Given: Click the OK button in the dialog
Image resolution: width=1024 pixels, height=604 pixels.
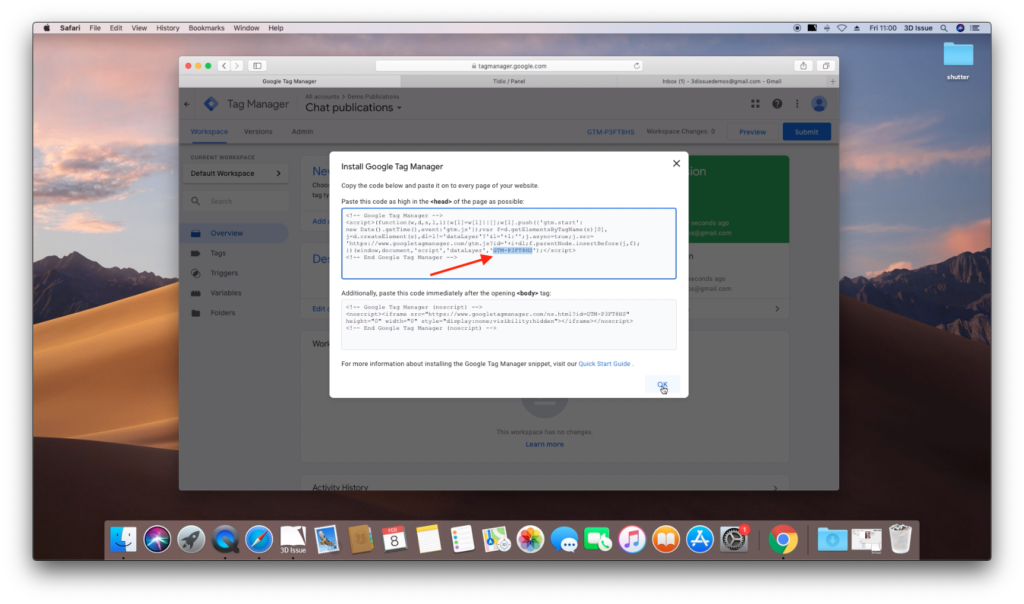Looking at the screenshot, I should [x=663, y=384].
